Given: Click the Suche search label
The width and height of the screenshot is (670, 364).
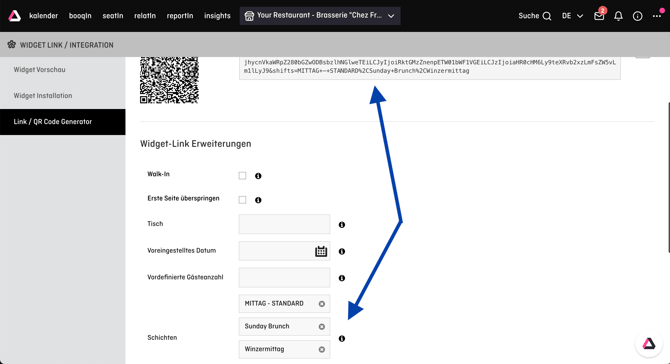Looking at the screenshot, I should point(529,16).
